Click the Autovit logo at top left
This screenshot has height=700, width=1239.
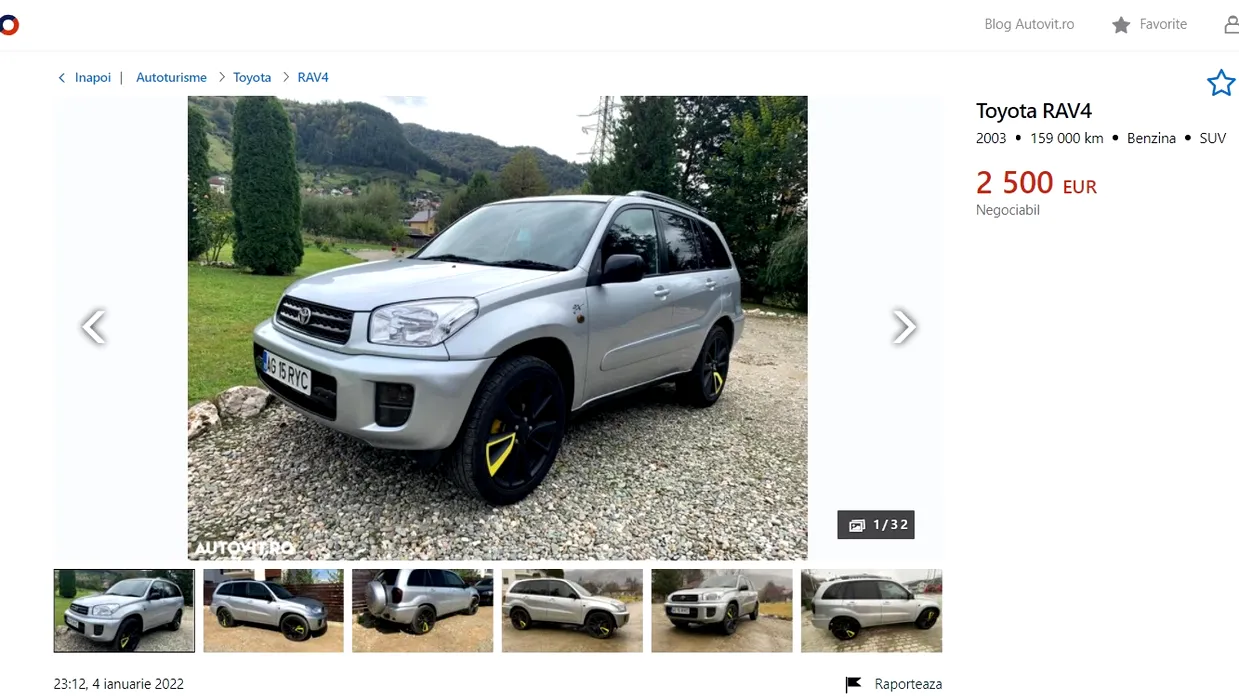pos(8,25)
